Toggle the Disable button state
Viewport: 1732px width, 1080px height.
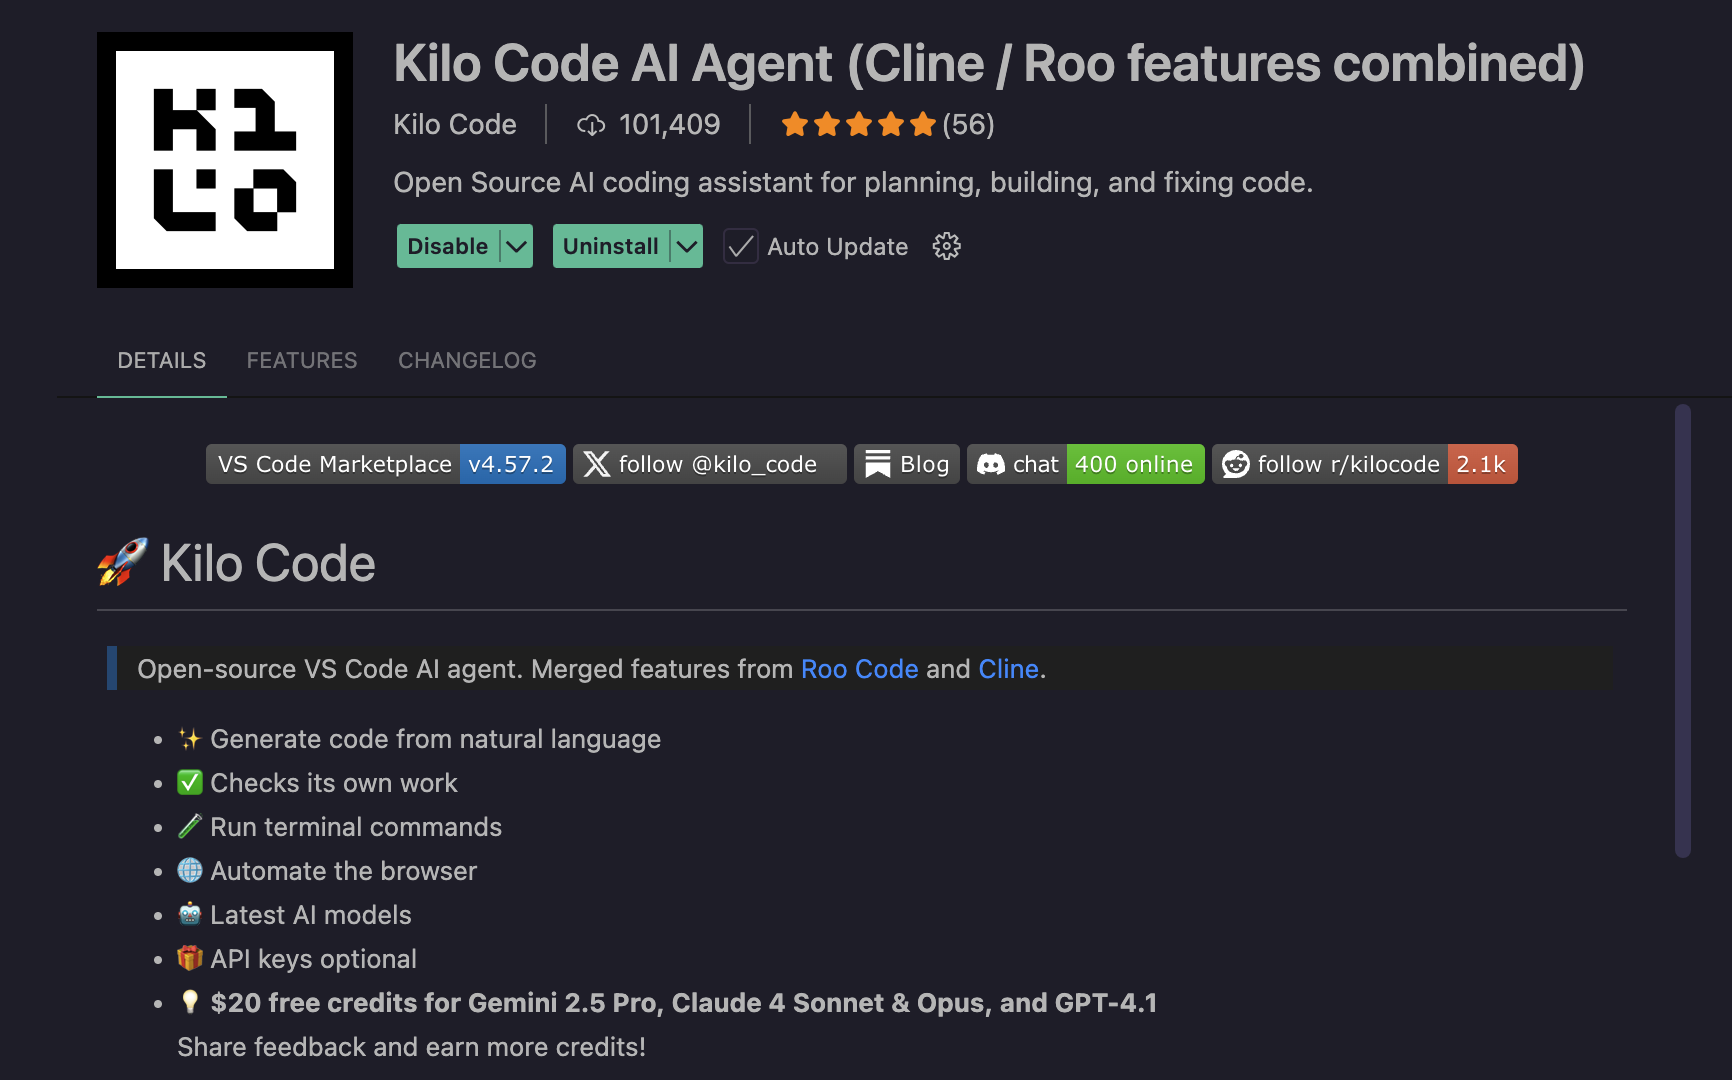(447, 246)
